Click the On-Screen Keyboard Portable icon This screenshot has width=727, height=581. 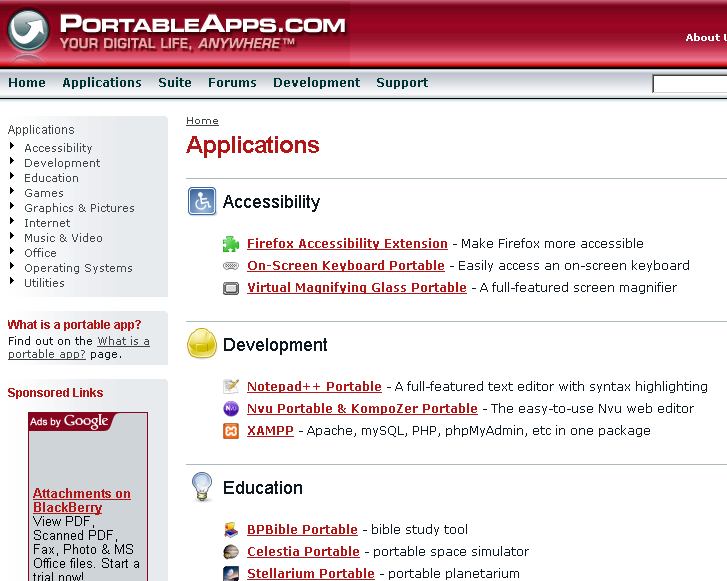tap(231, 266)
